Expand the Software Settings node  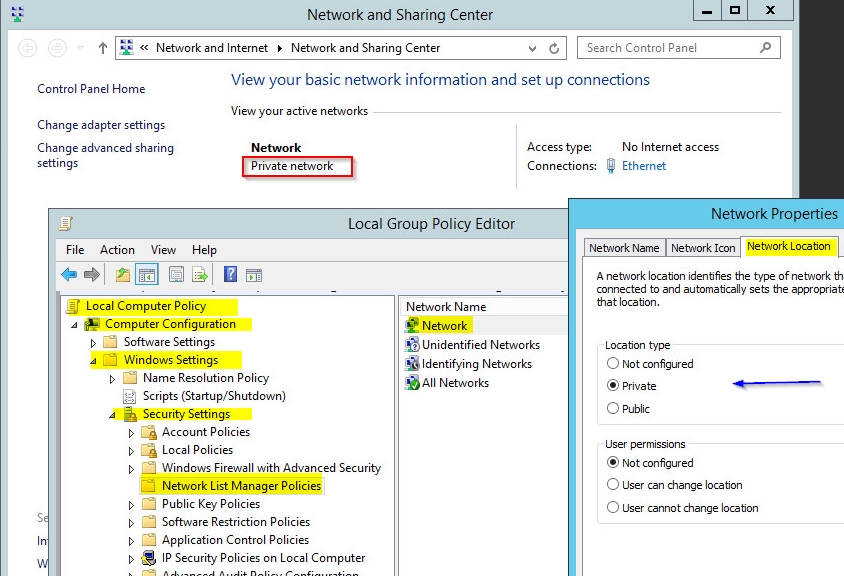tap(93, 343)
